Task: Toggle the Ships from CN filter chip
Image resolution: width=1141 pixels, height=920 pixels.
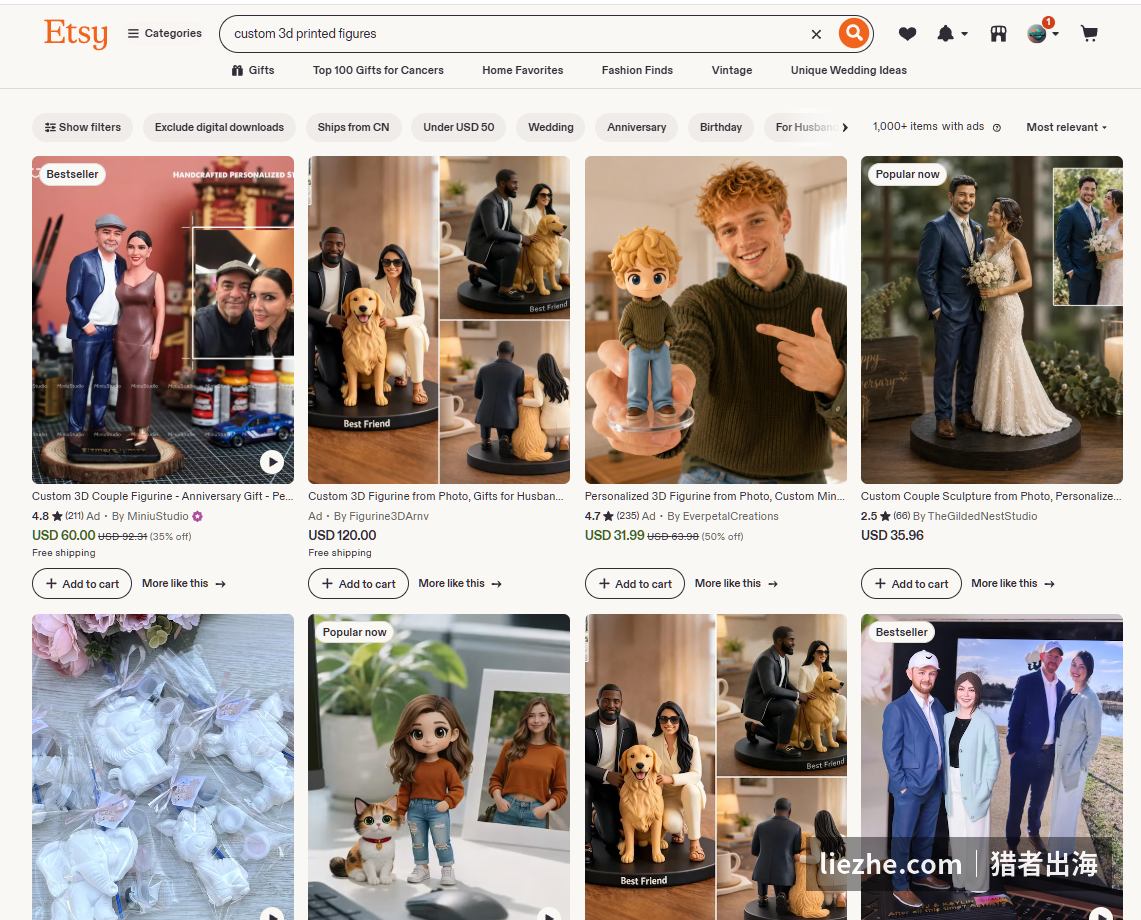Action: (x=353, y=127)
